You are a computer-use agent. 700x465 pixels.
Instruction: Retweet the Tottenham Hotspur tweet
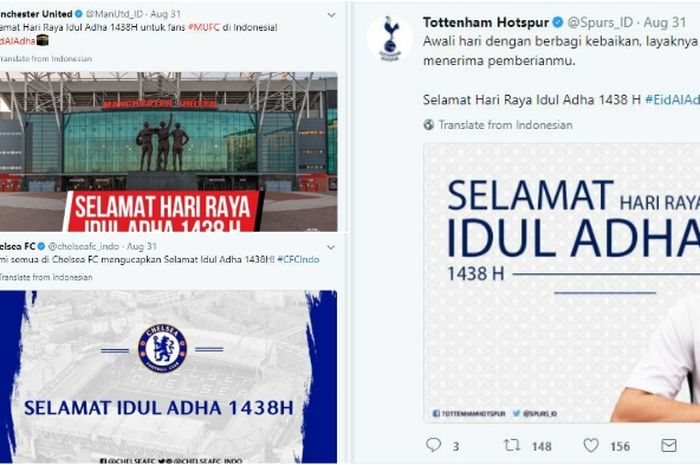512,445
